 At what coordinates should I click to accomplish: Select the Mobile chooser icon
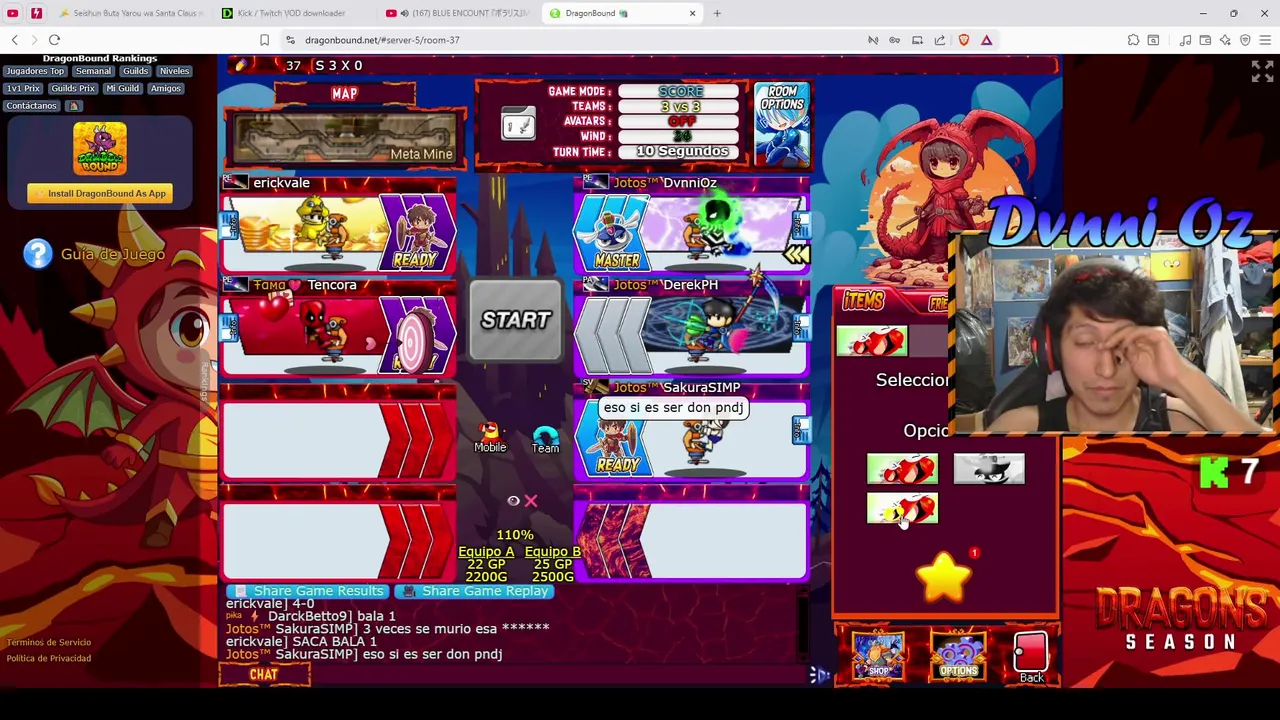[x=489, y=437]
